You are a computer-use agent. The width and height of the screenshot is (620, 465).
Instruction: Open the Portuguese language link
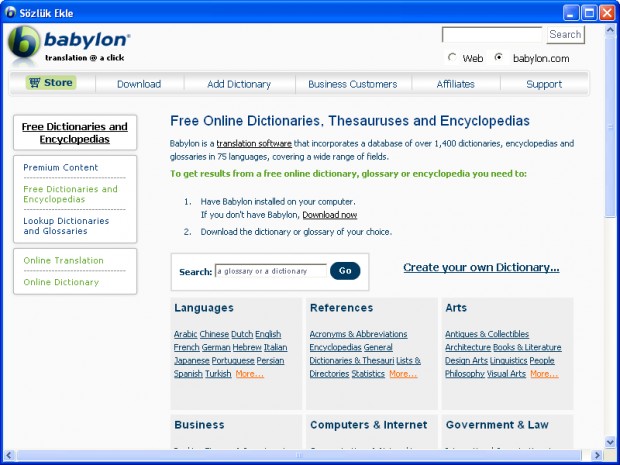233,361
